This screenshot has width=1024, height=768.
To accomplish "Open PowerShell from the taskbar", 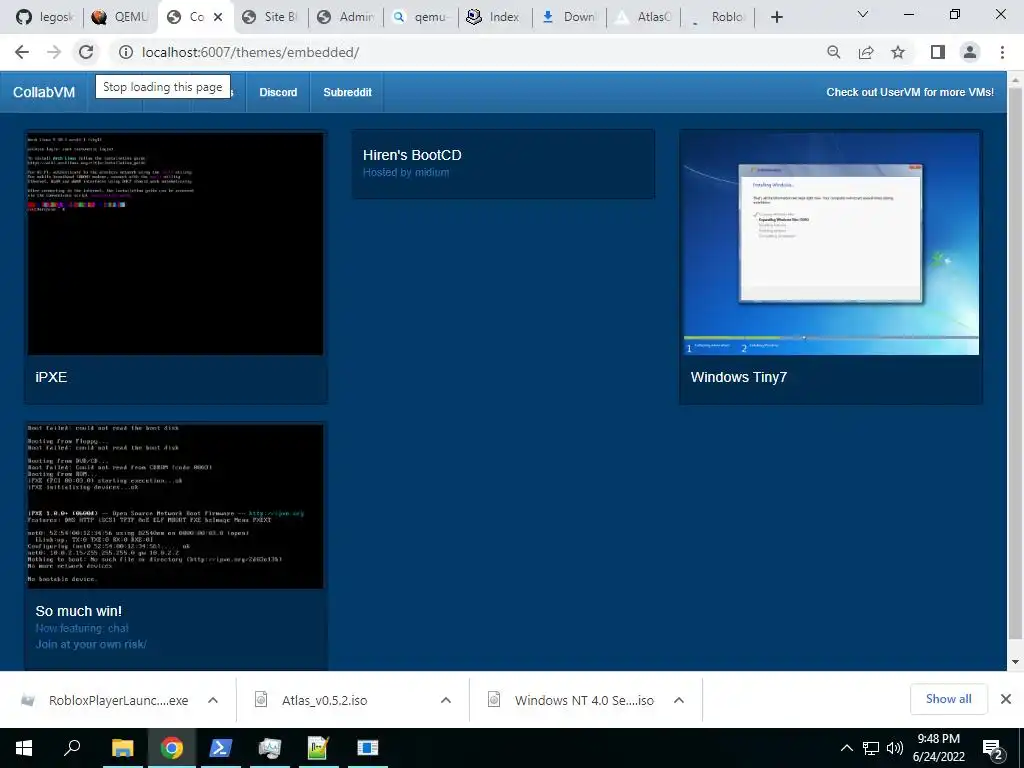I will pos(220,748).
